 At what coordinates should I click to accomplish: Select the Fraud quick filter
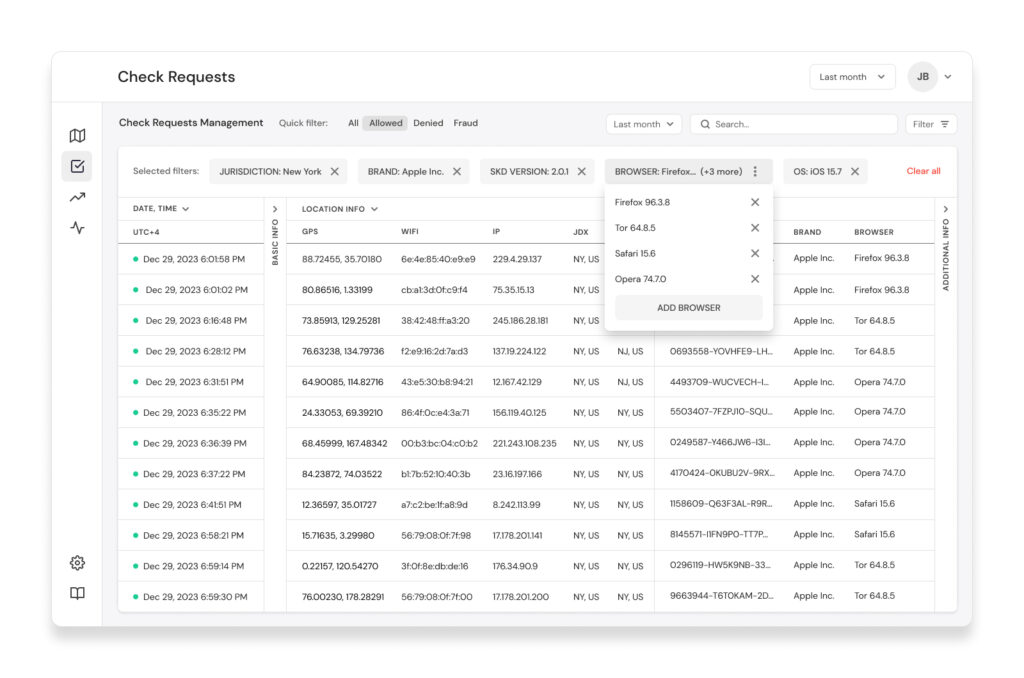466,123
